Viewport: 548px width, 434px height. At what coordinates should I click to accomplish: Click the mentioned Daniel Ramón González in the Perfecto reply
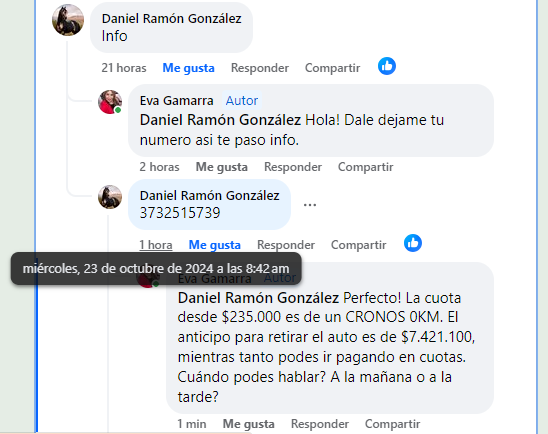pos(258,298)
